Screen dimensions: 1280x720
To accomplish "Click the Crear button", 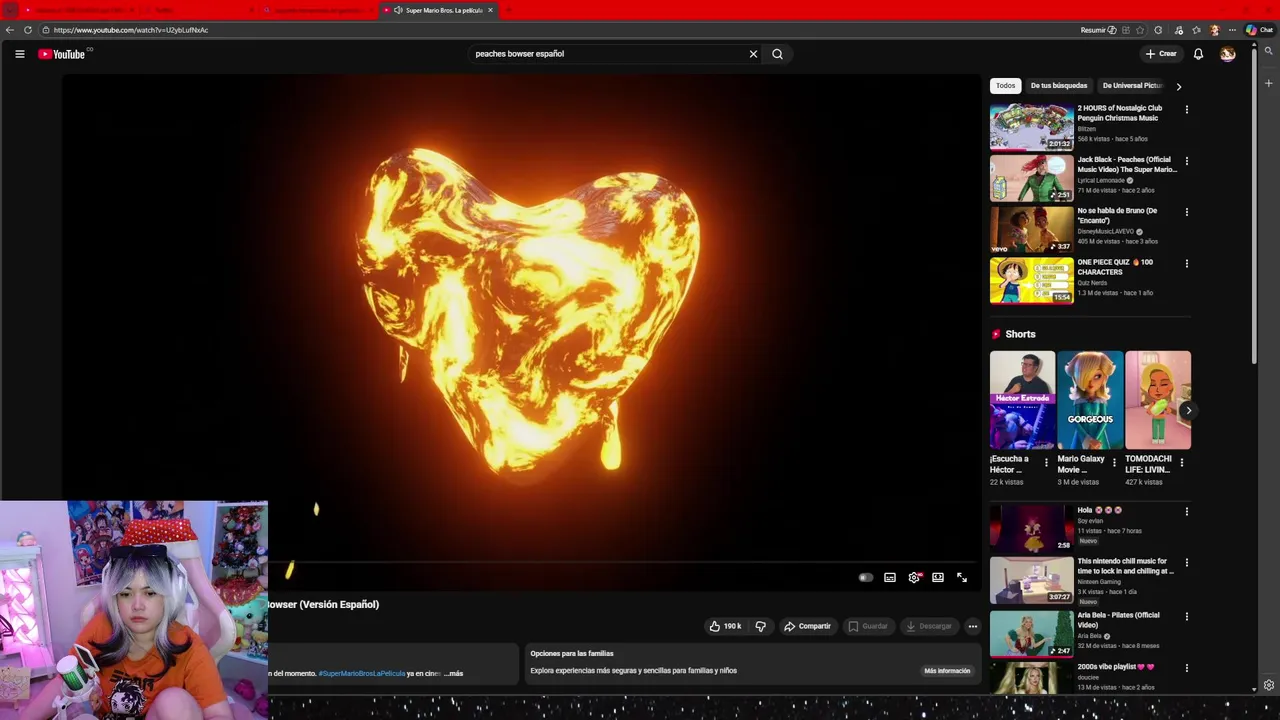I will tap(1161, 54).
